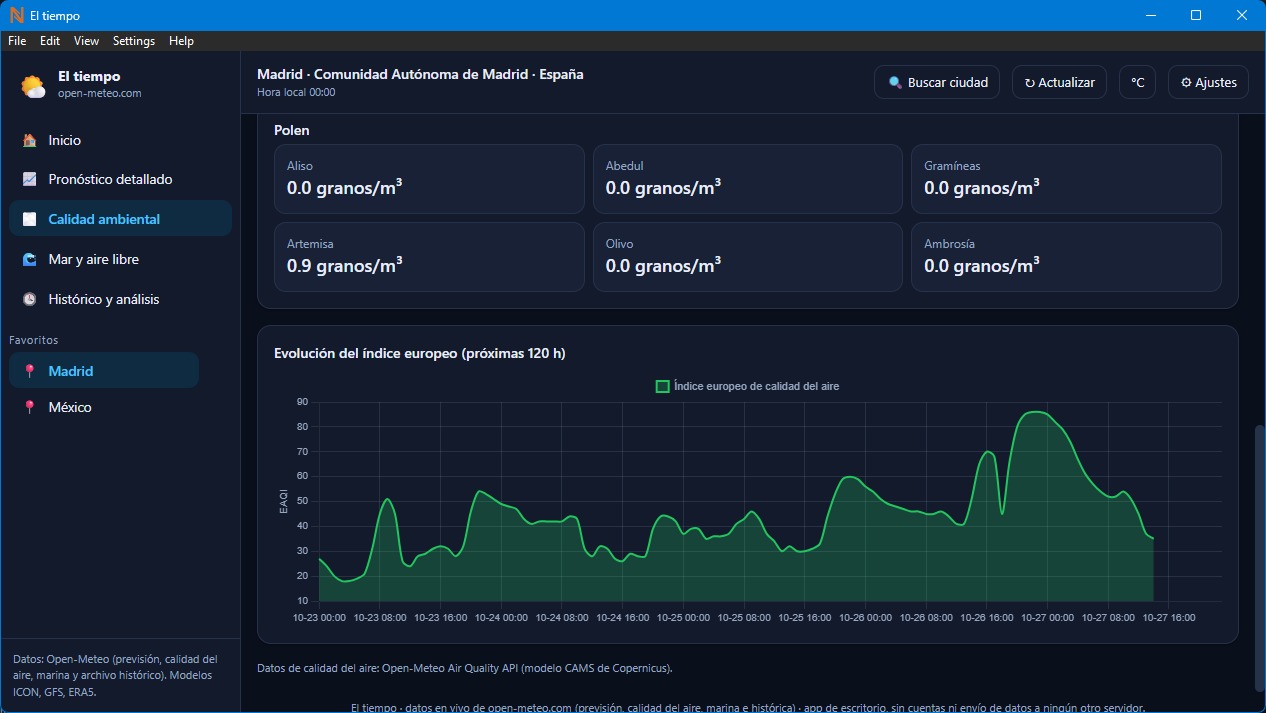Screen dimensions: 1266x713
Task: Click the pin icon next to Madrid favorite
Action: [x=30, y=371]
